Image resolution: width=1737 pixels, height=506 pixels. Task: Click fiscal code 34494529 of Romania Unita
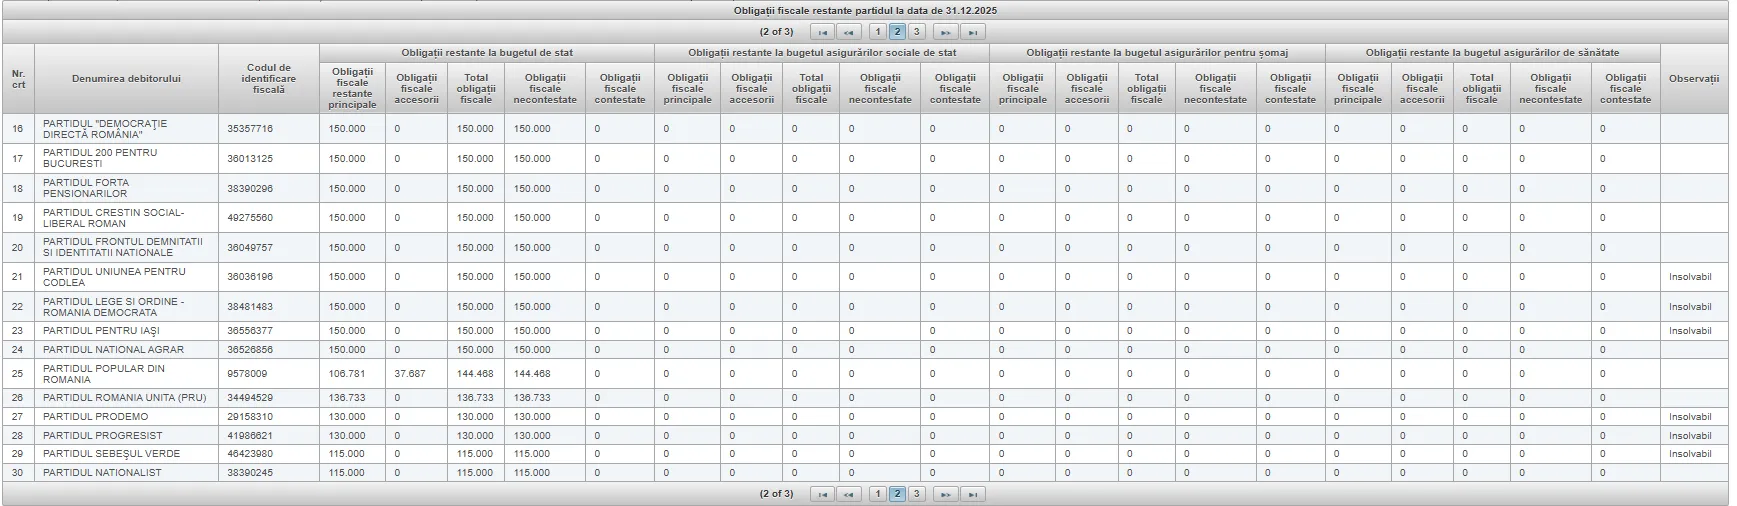(250, 398)
